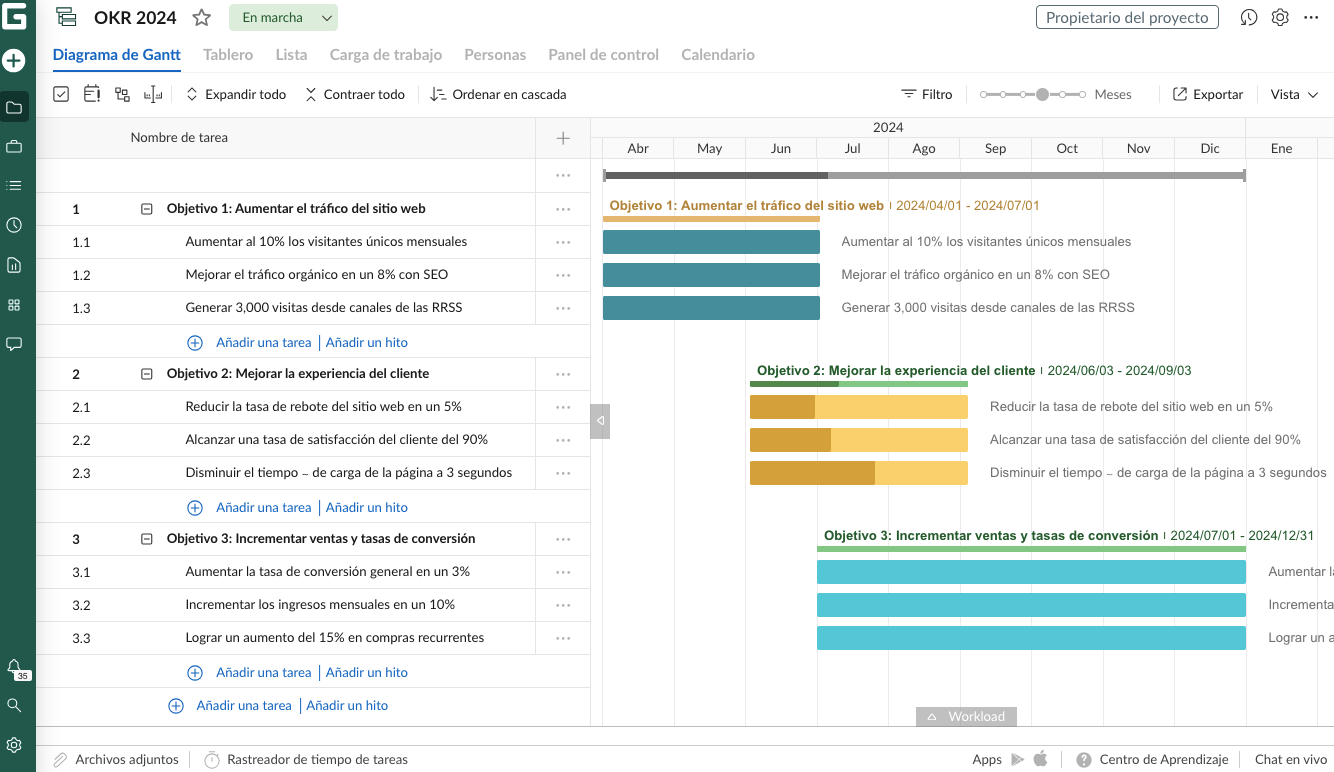
Task: Click Añadir un hito under Objetivo 2
Action: click(x=367, y=507)
